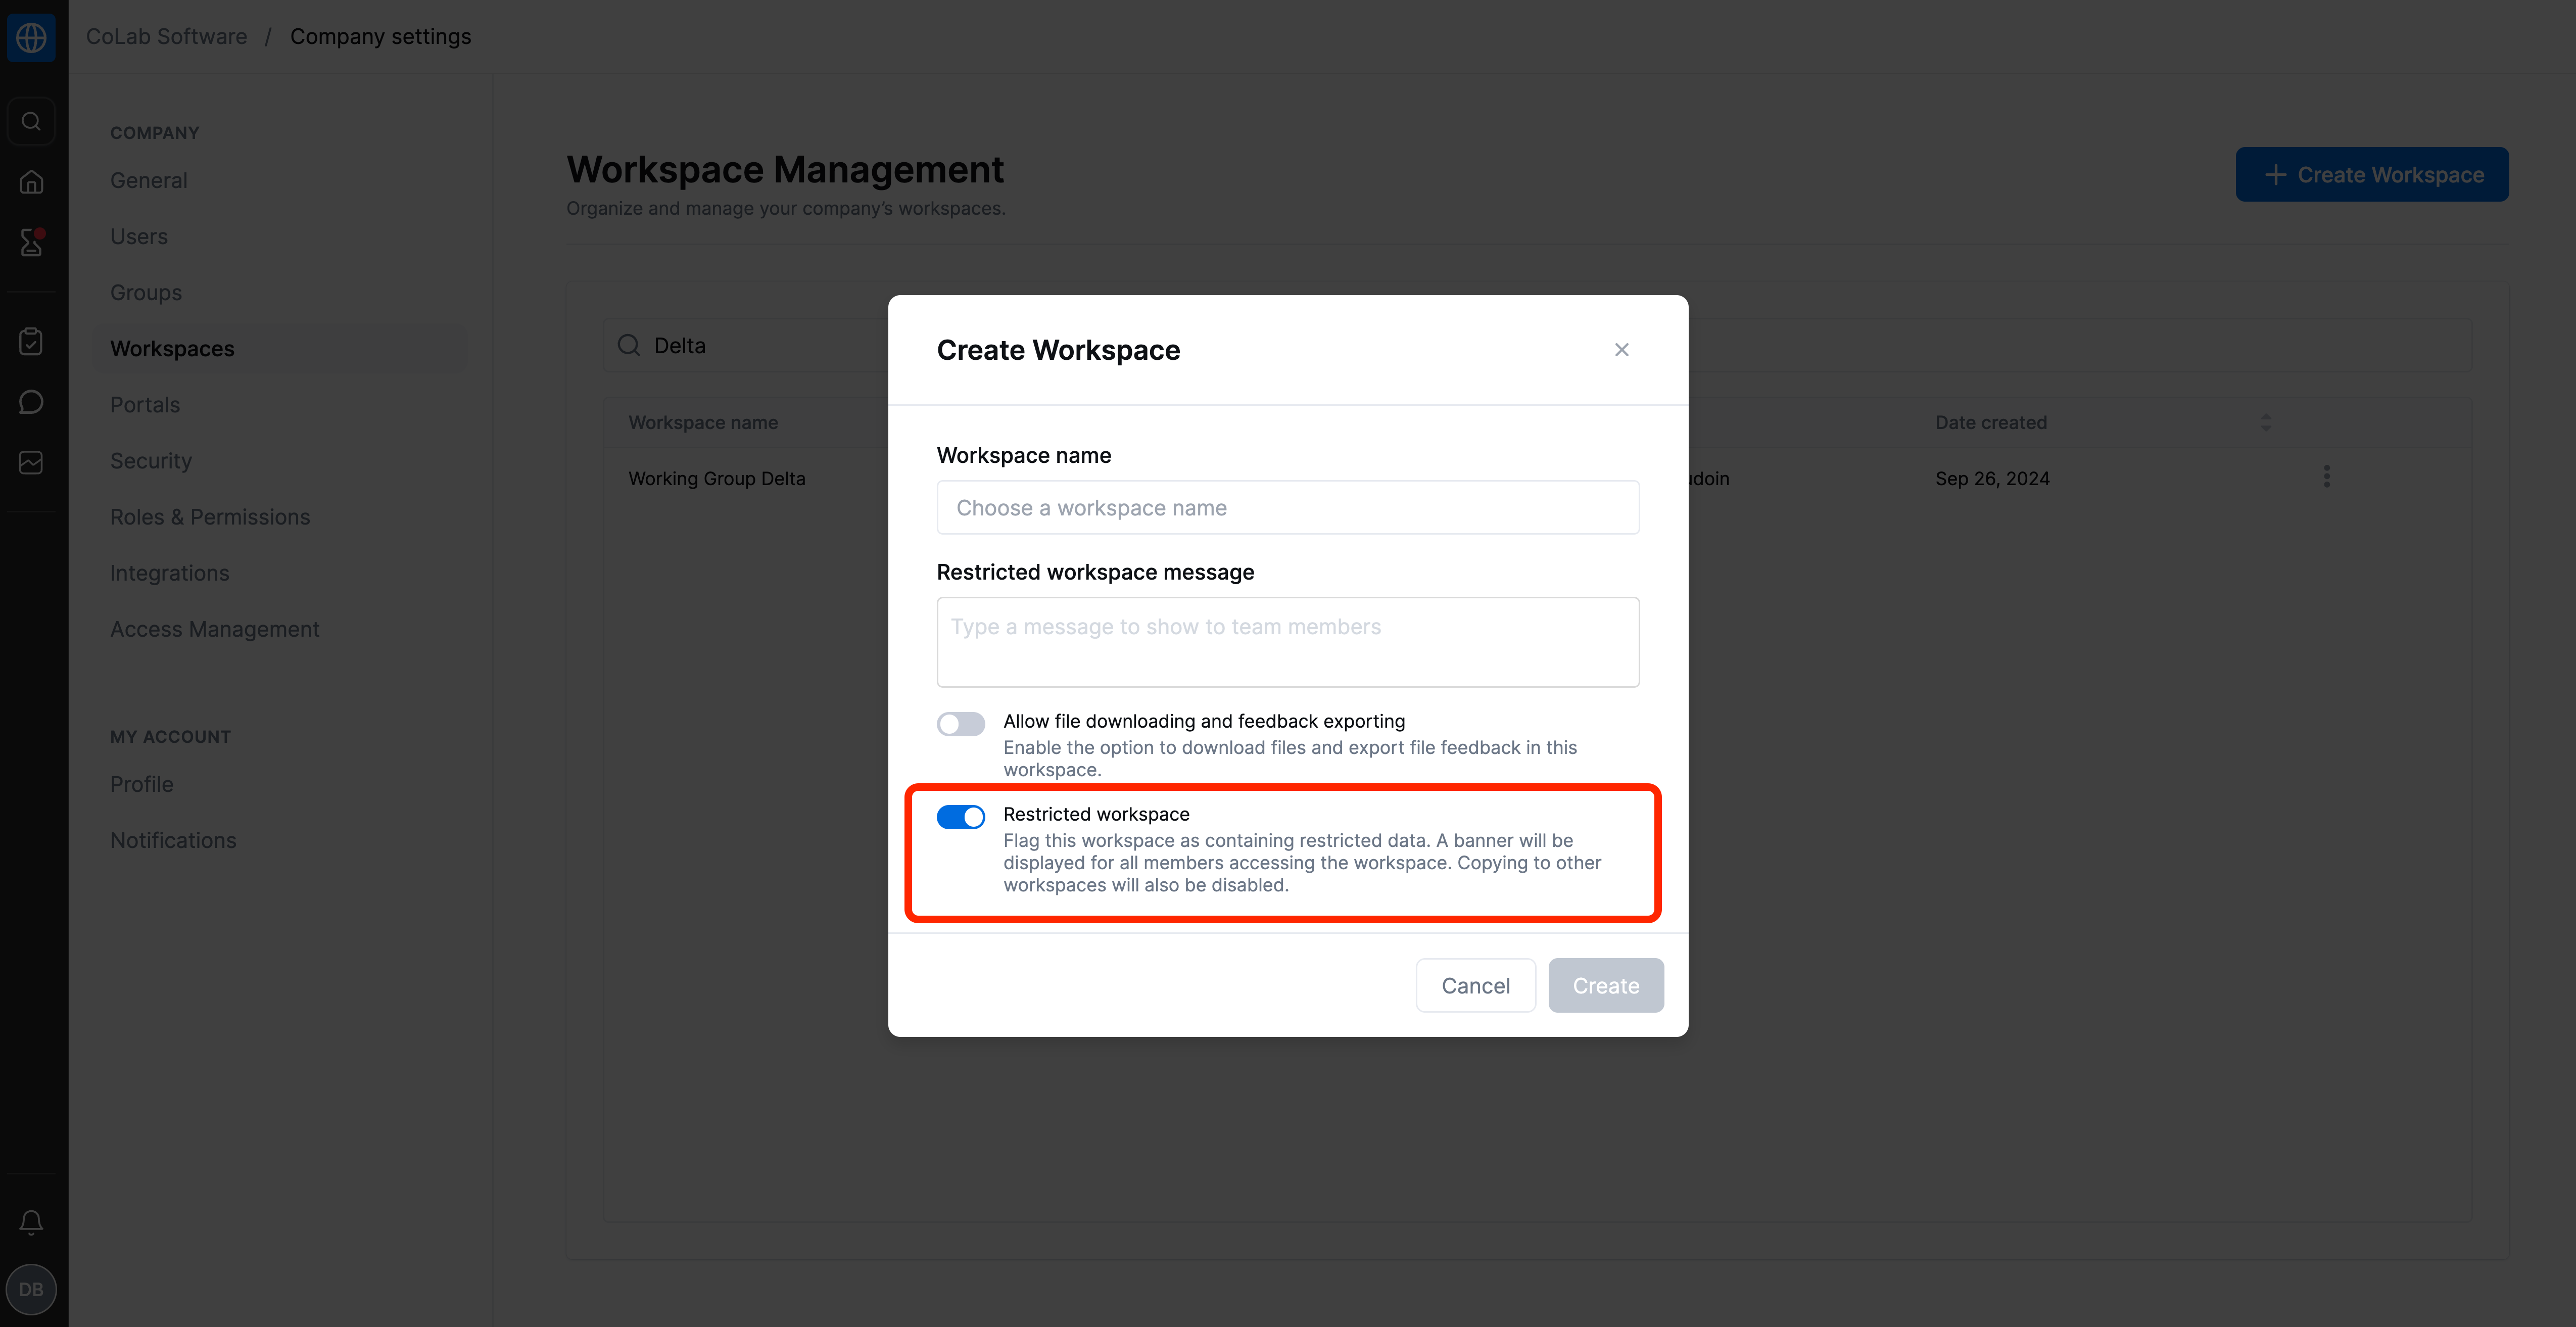Open three-dot menu for Working Group Delta
The image size is (2576, 1327).
pyautogui.click(x=2327, y=476)
